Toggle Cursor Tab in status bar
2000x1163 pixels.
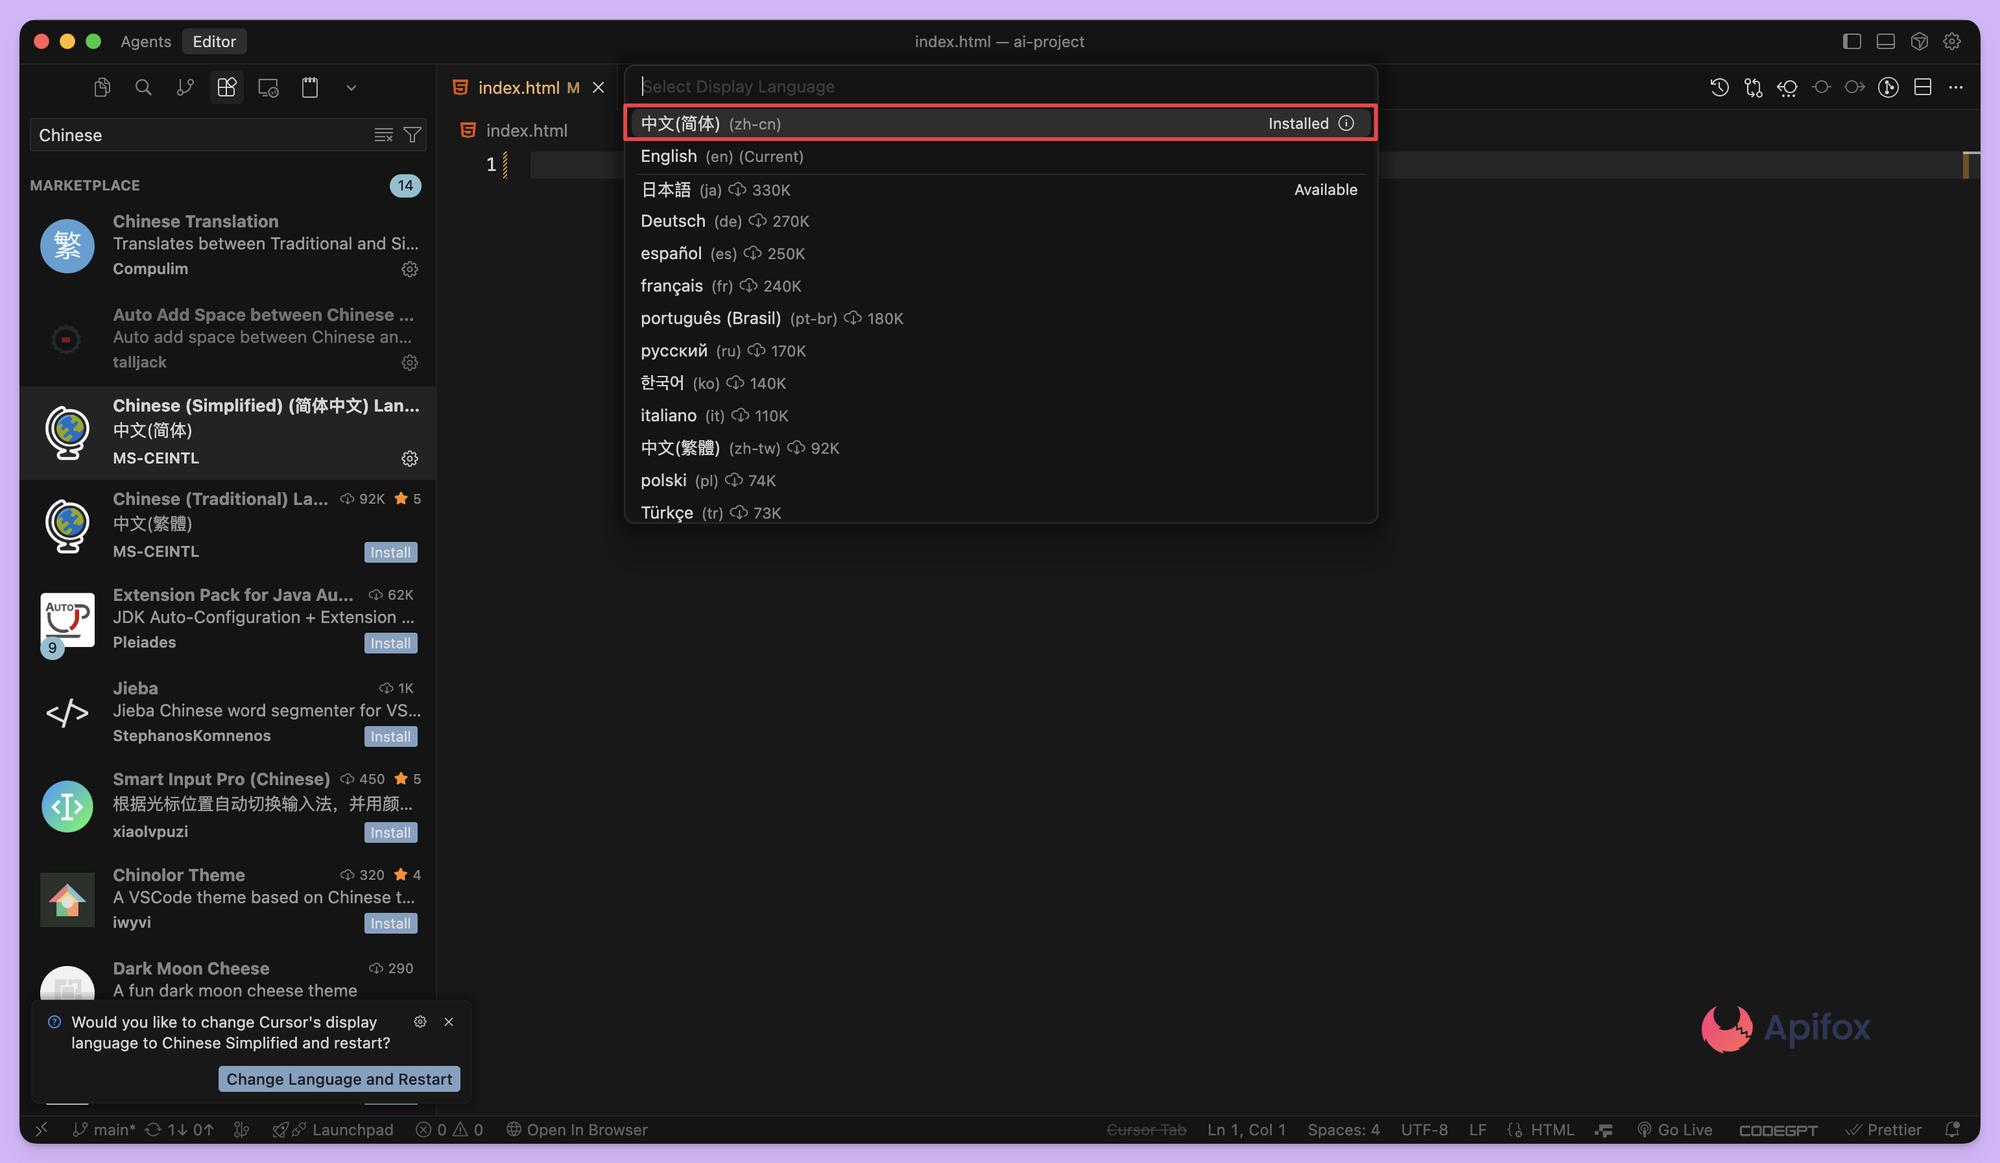[x=1146, y=1129]
